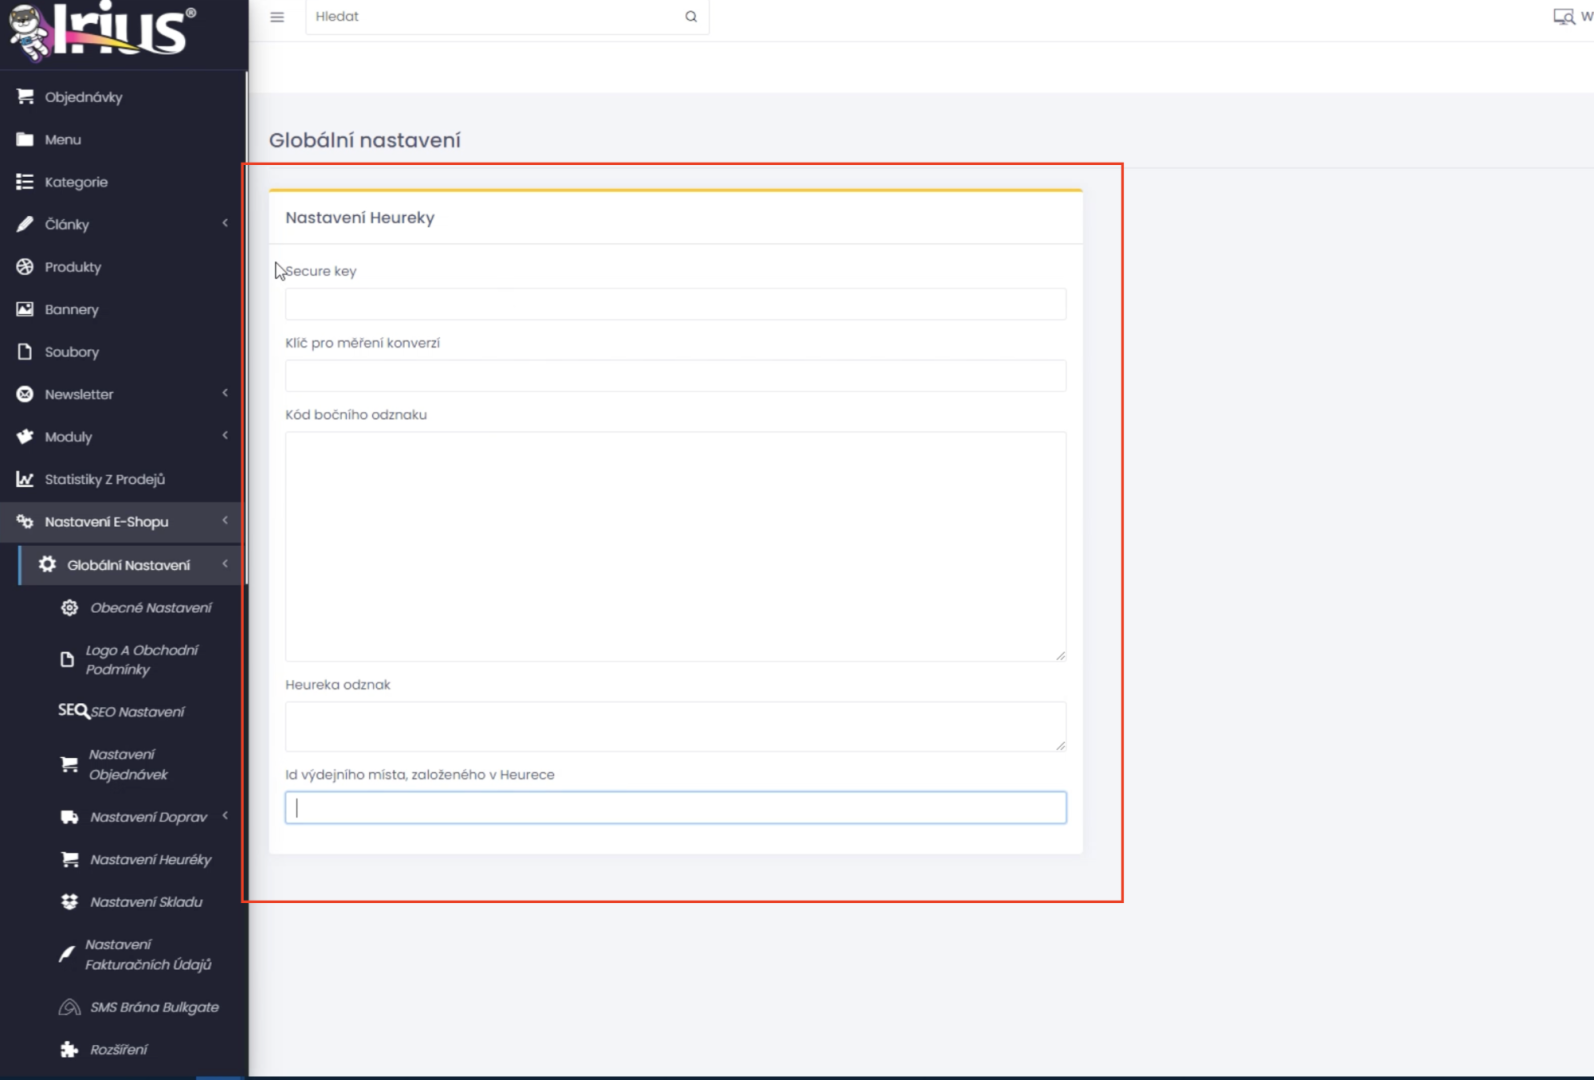Click the Kód bočního odznaku resize handle
Viewport: 1594px width, 1080px height.
pos(1061,655)
